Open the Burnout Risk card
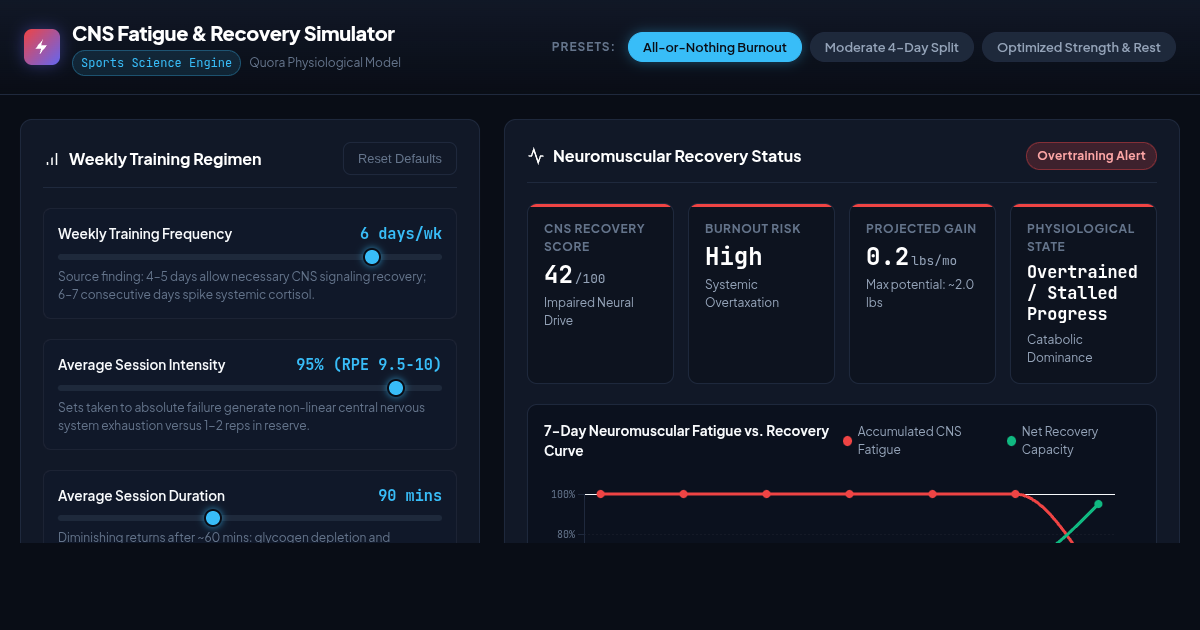This screenshot has height=630, width=1200. [761, 293]
